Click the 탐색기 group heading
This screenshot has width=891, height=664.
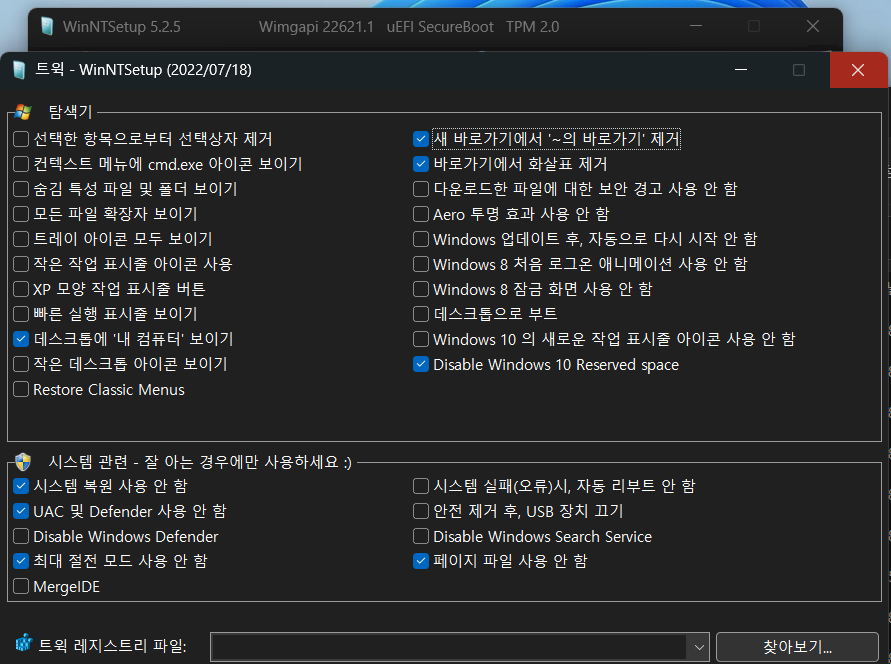click(70, 112)
